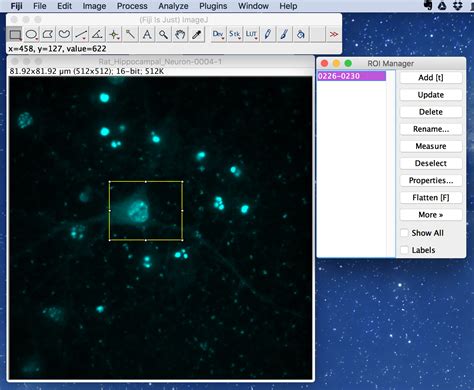The image size is (474, 390).
Task: Open the Image menu
Action: pos(94,6)
